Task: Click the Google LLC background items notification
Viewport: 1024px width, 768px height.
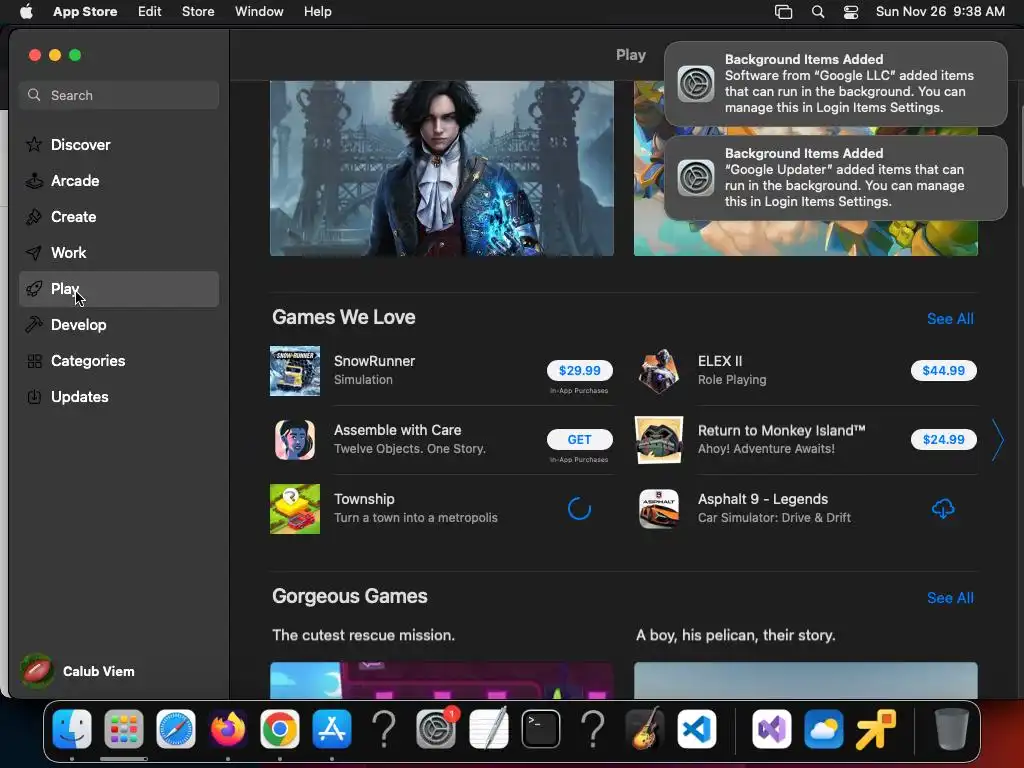Action: (x=835, y=84)
